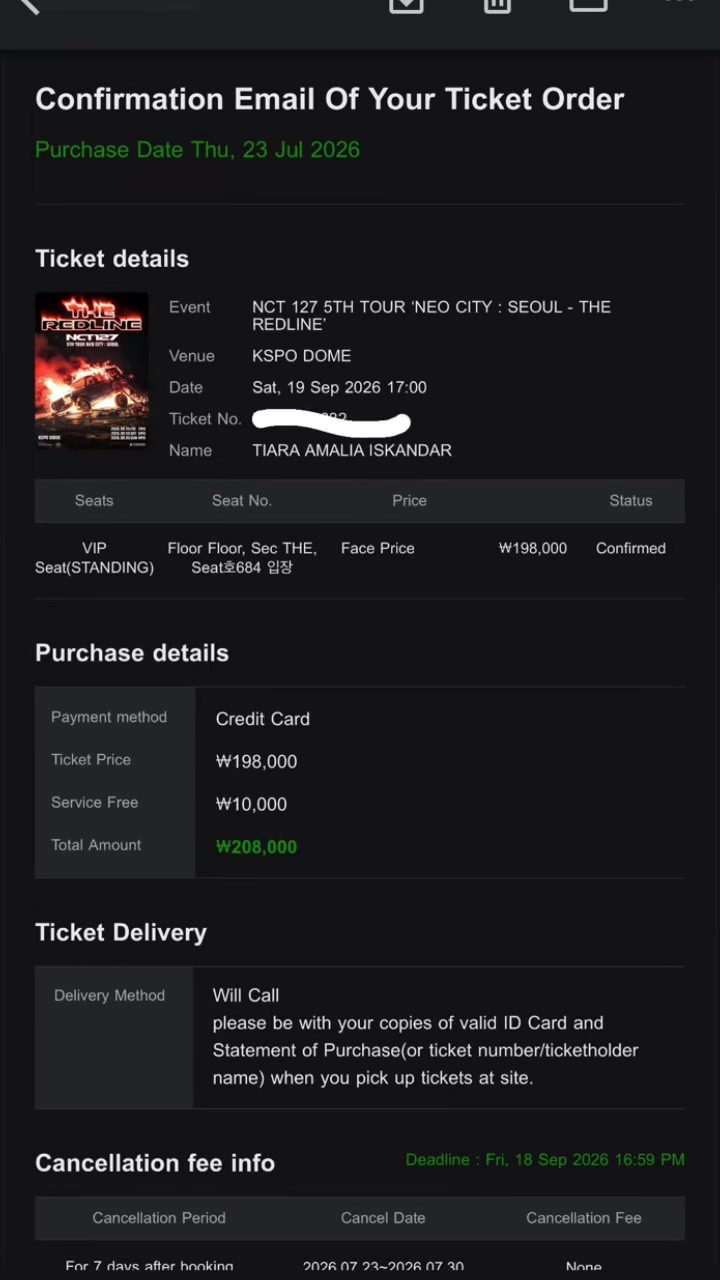Click the Cancellation Fee column header

point(584,1218)
